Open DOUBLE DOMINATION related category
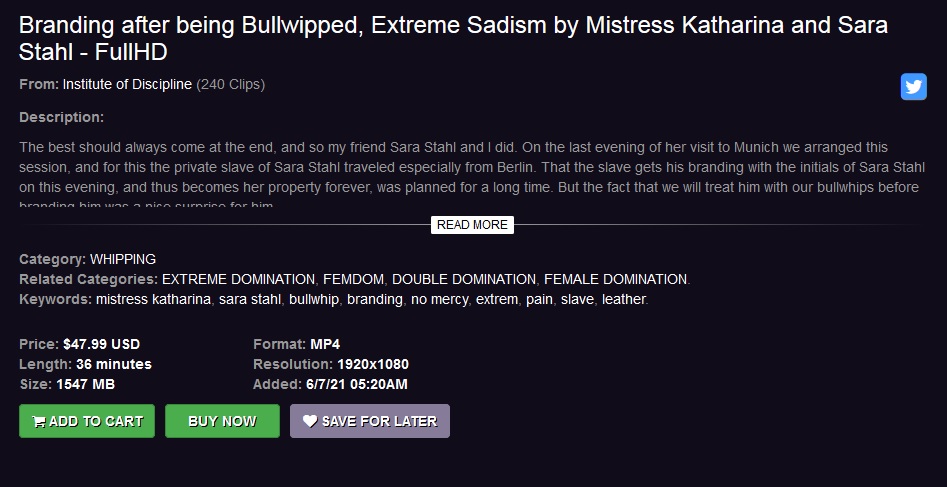The height and width of the screenshot is (487, 947). click(x=464, y=279)
